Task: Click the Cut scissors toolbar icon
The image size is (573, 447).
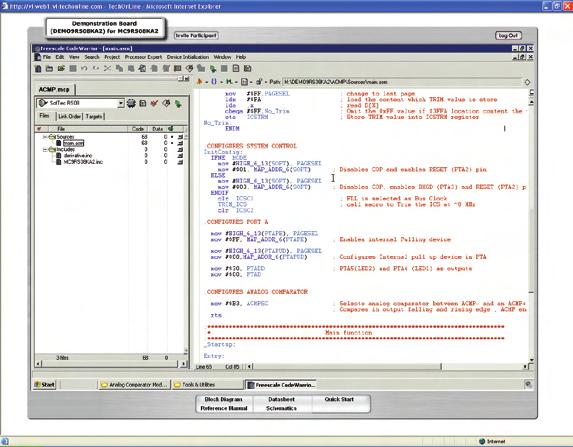Action: (107, 68)
